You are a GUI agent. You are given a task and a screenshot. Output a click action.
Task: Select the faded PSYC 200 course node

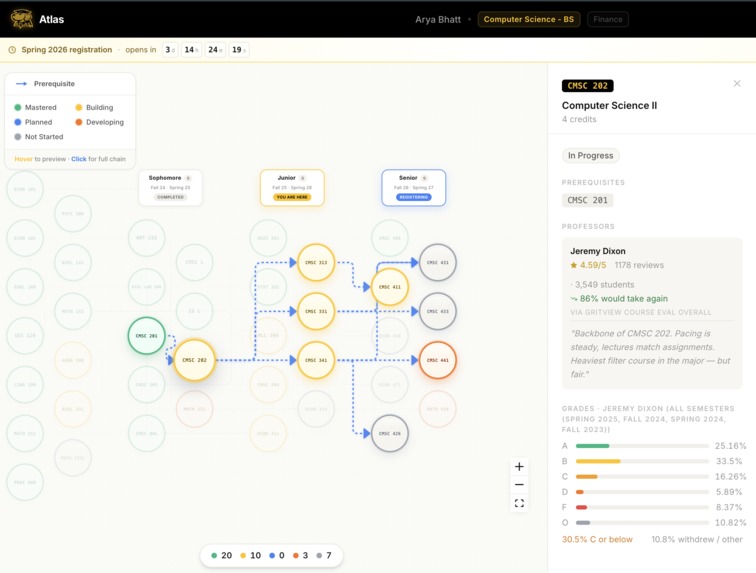(x=73, y=214)
